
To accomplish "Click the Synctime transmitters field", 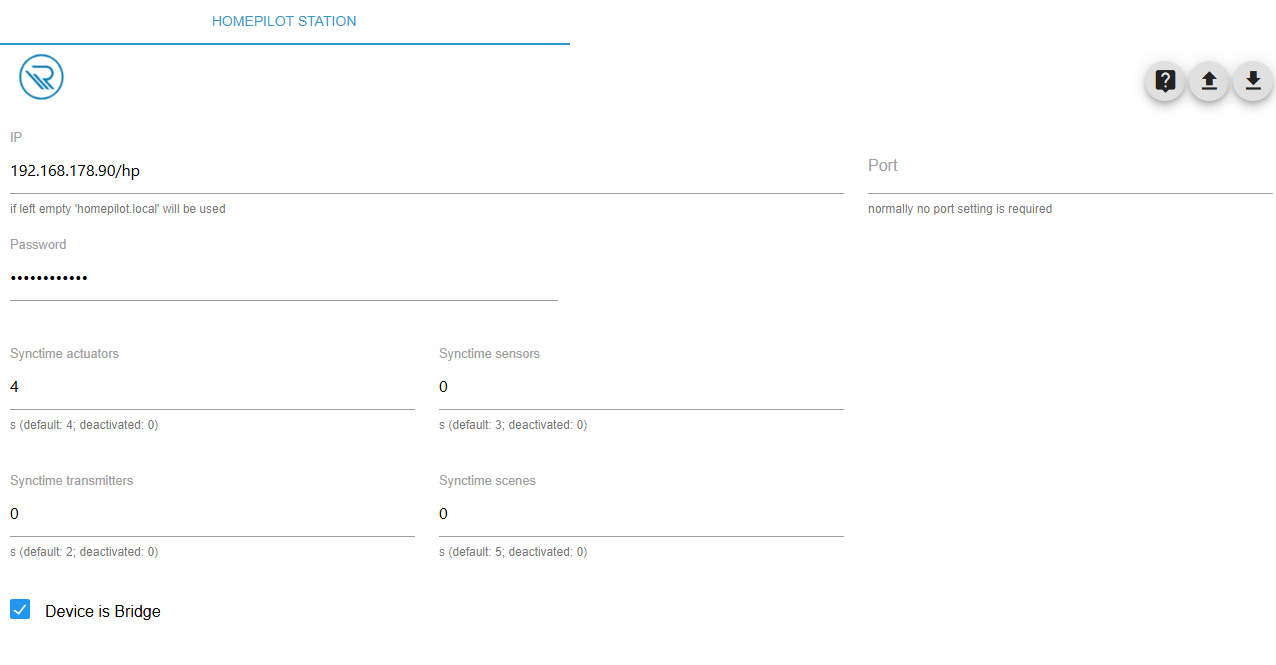I will (212, 514).
